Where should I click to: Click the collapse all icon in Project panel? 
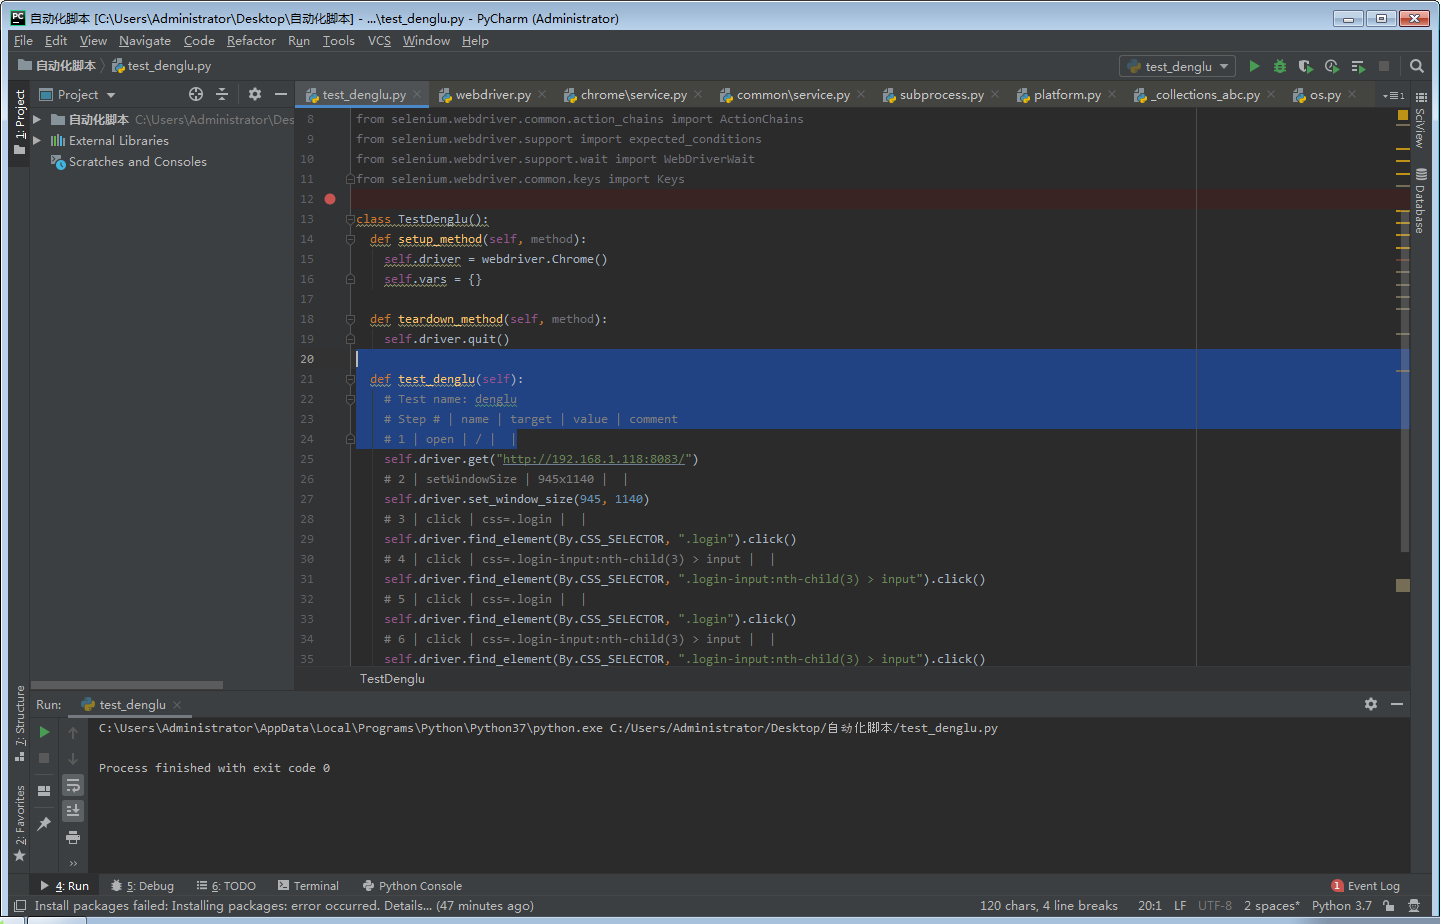coord(222,94)
